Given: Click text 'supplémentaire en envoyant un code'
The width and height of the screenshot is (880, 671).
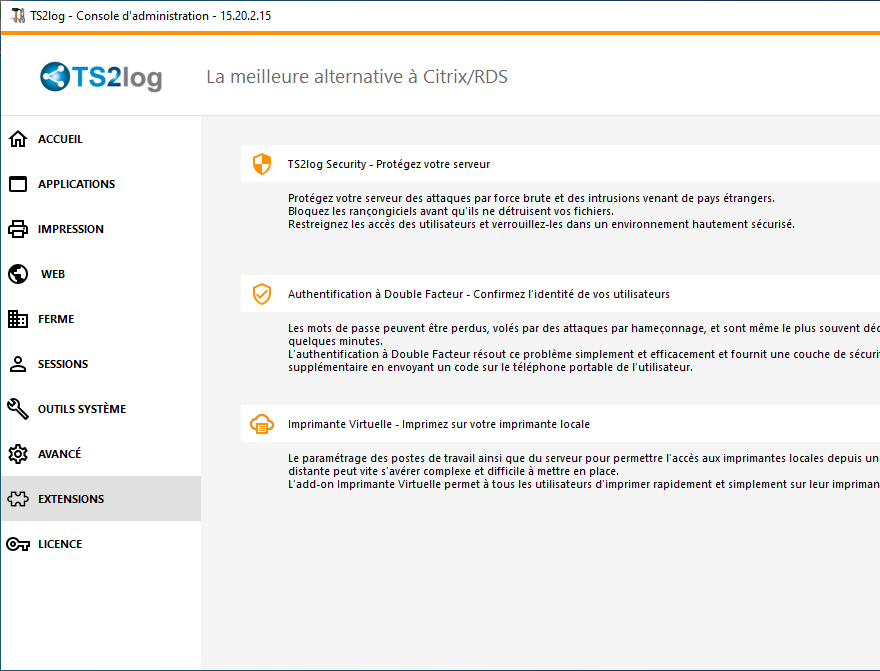Looking at the screenshot, I should 388,367.
